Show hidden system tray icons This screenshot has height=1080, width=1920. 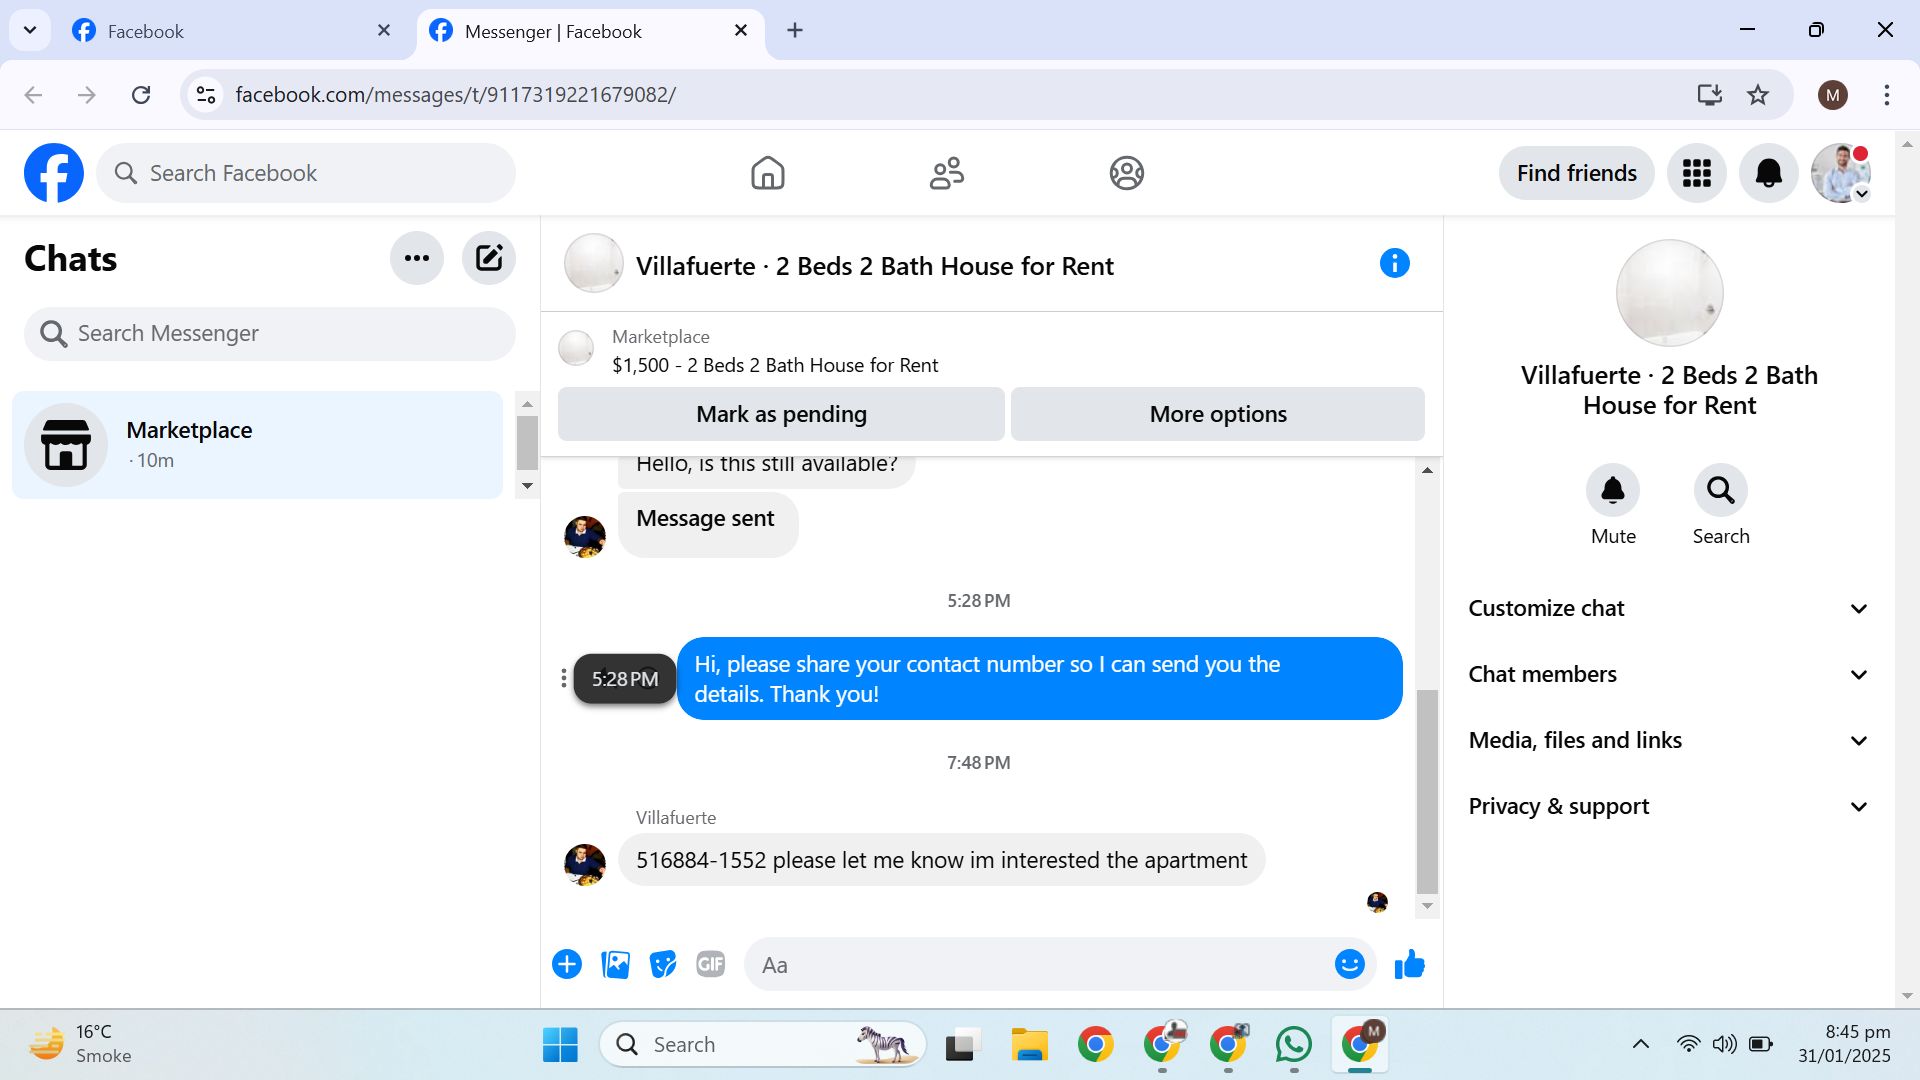pos(1641,1045)
